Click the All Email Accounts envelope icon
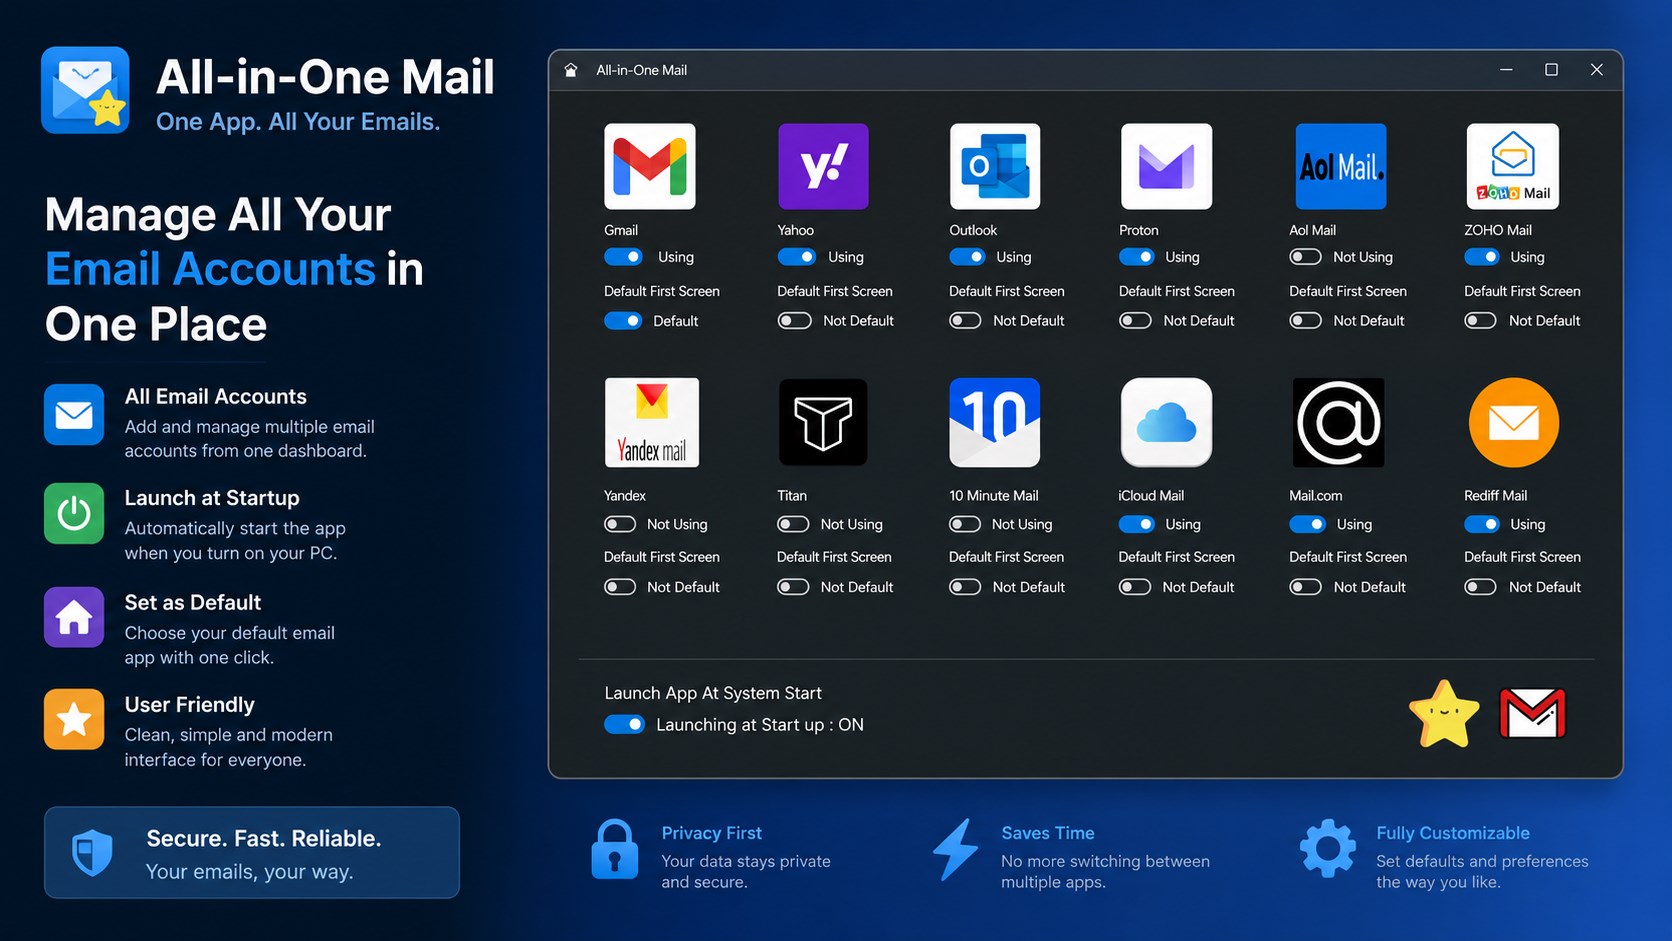The height and width of the screenshot is (941, 1672). (74, 414)
